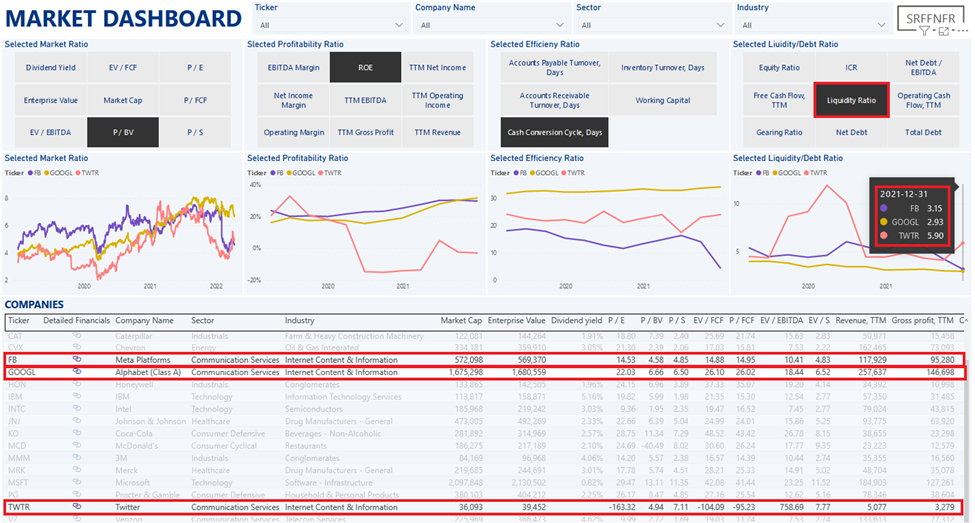The image size is (975, 523).
Task: Open Detailed Financials link icon for Twitter
Action: 77,507
